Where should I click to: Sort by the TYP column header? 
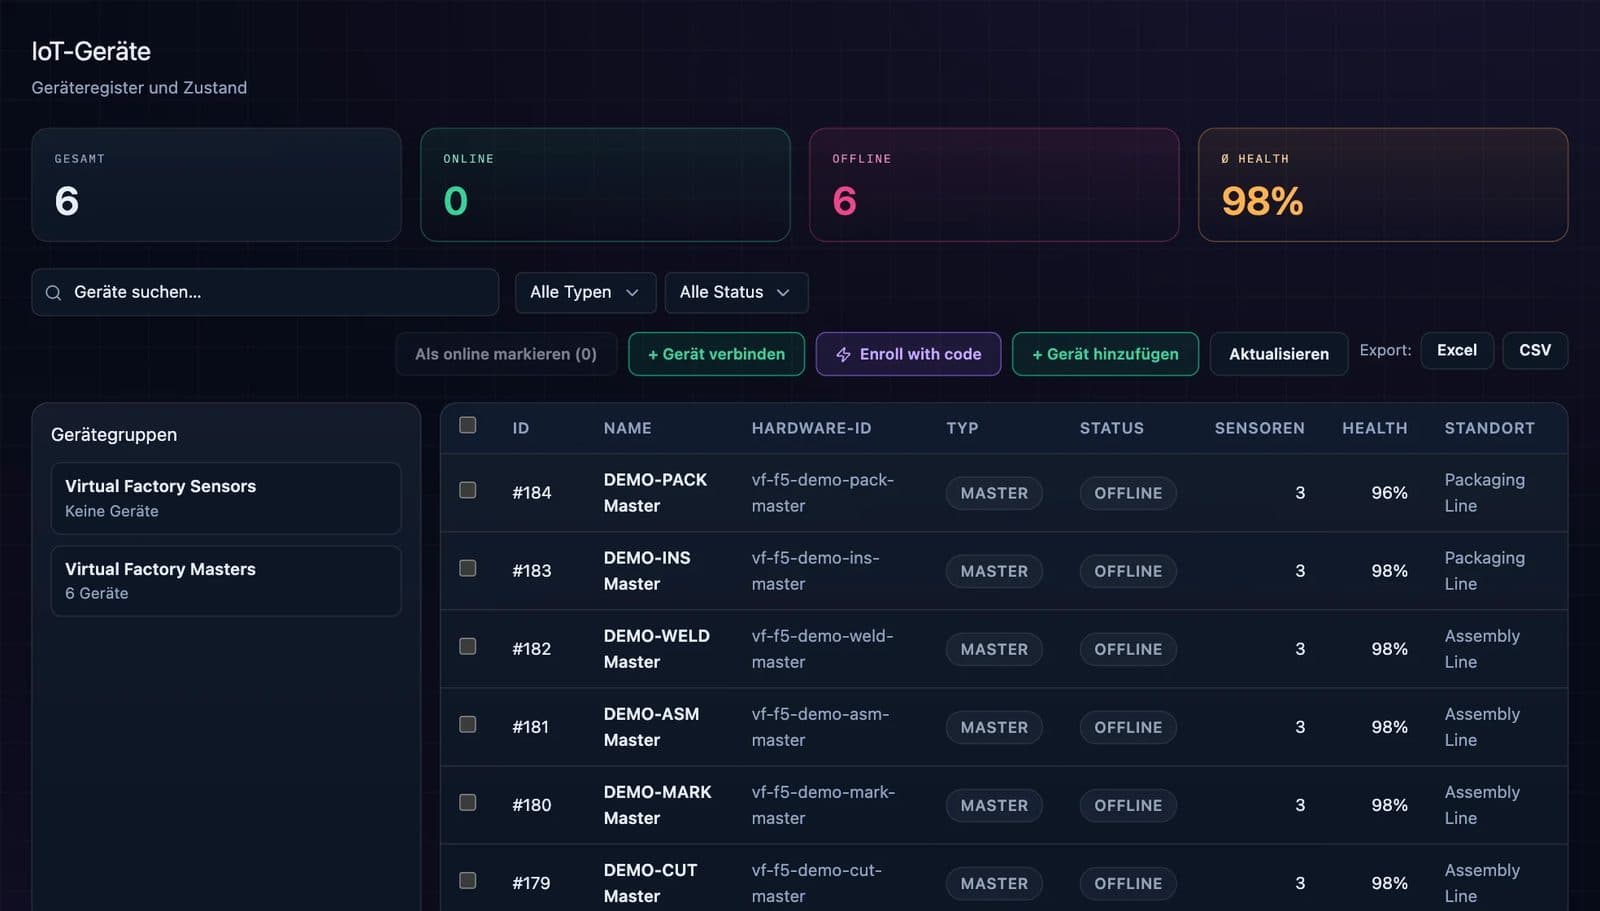962,428
